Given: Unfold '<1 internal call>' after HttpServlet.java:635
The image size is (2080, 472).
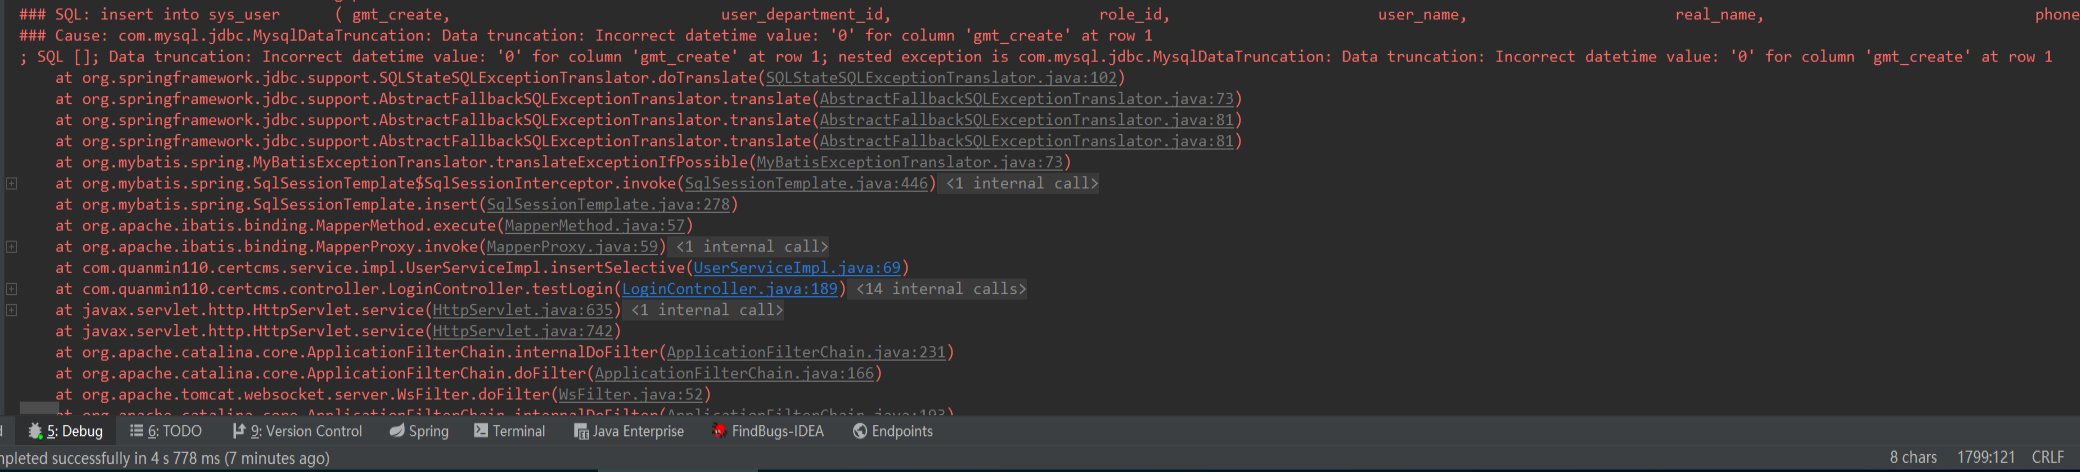Looking at the screenshot, I should pyautogui.click(x=707, y=310).
